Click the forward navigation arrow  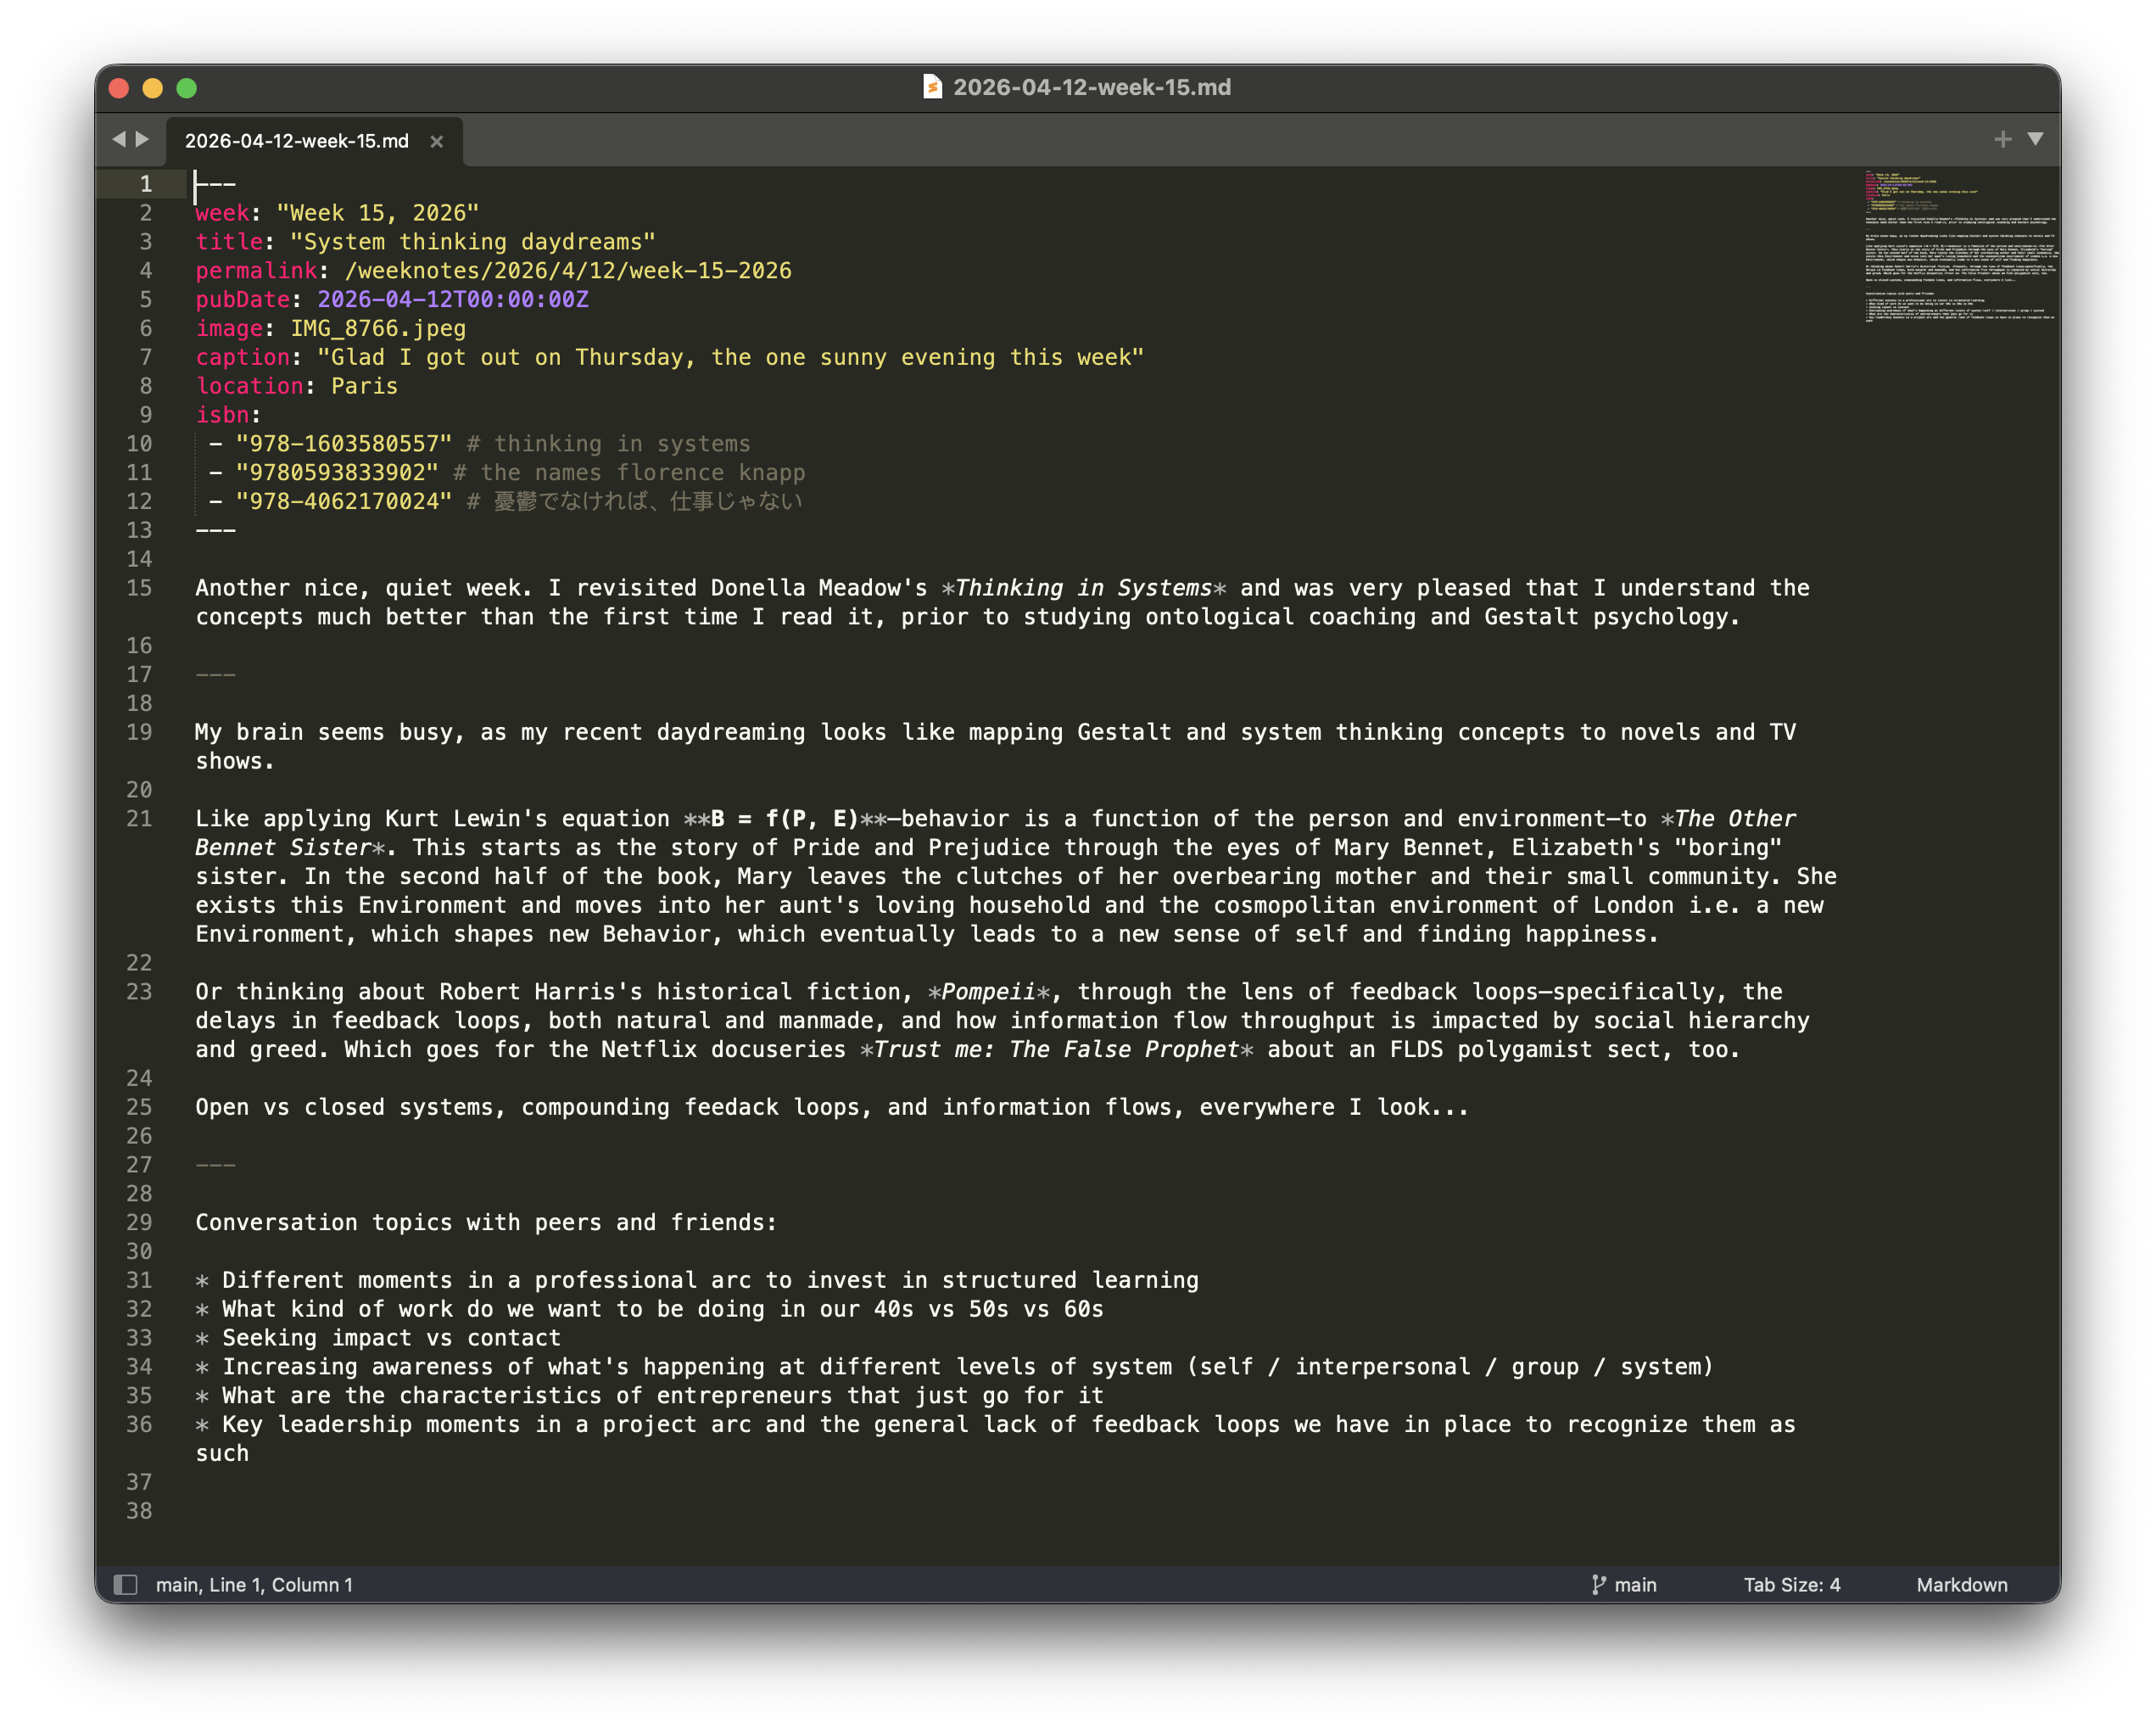[x=143, y=140]
